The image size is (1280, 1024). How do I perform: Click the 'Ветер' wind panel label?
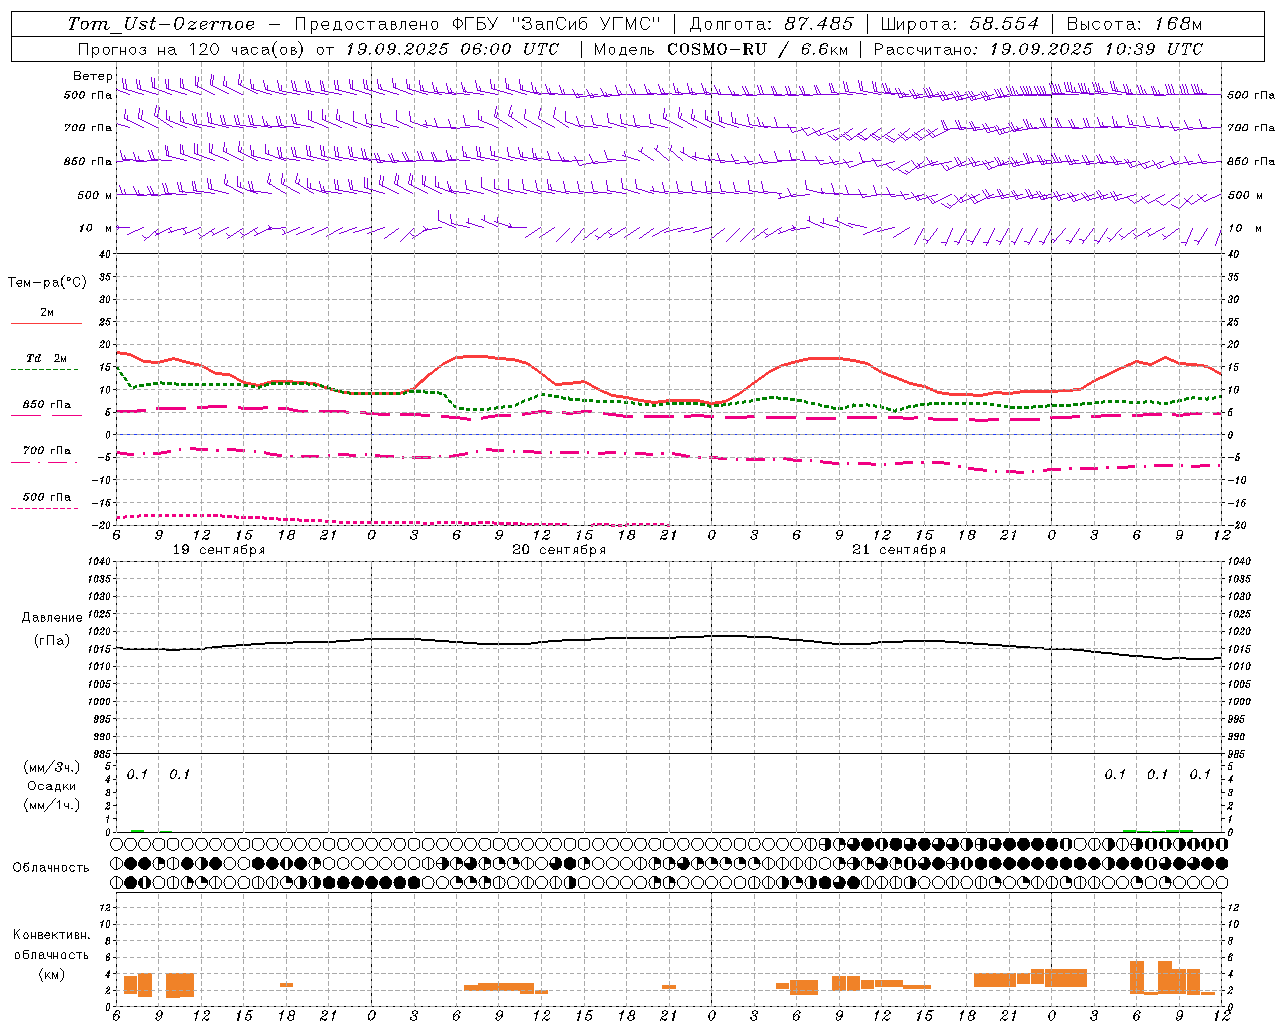(93, 77)
